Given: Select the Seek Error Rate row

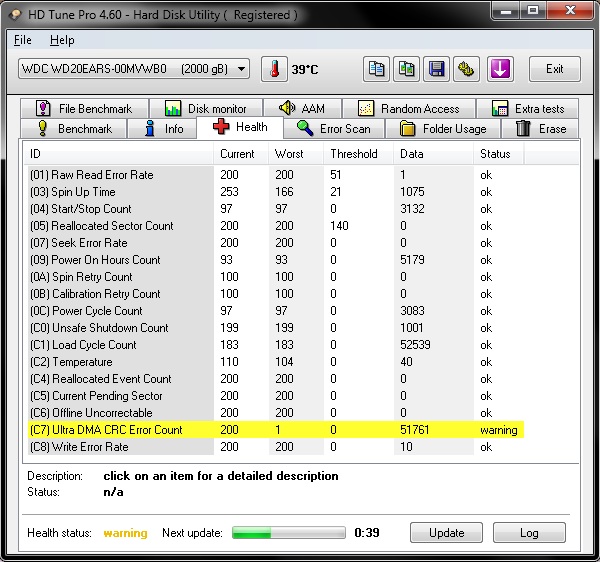Looking at the screenshot, I should (x=276, y=243).
